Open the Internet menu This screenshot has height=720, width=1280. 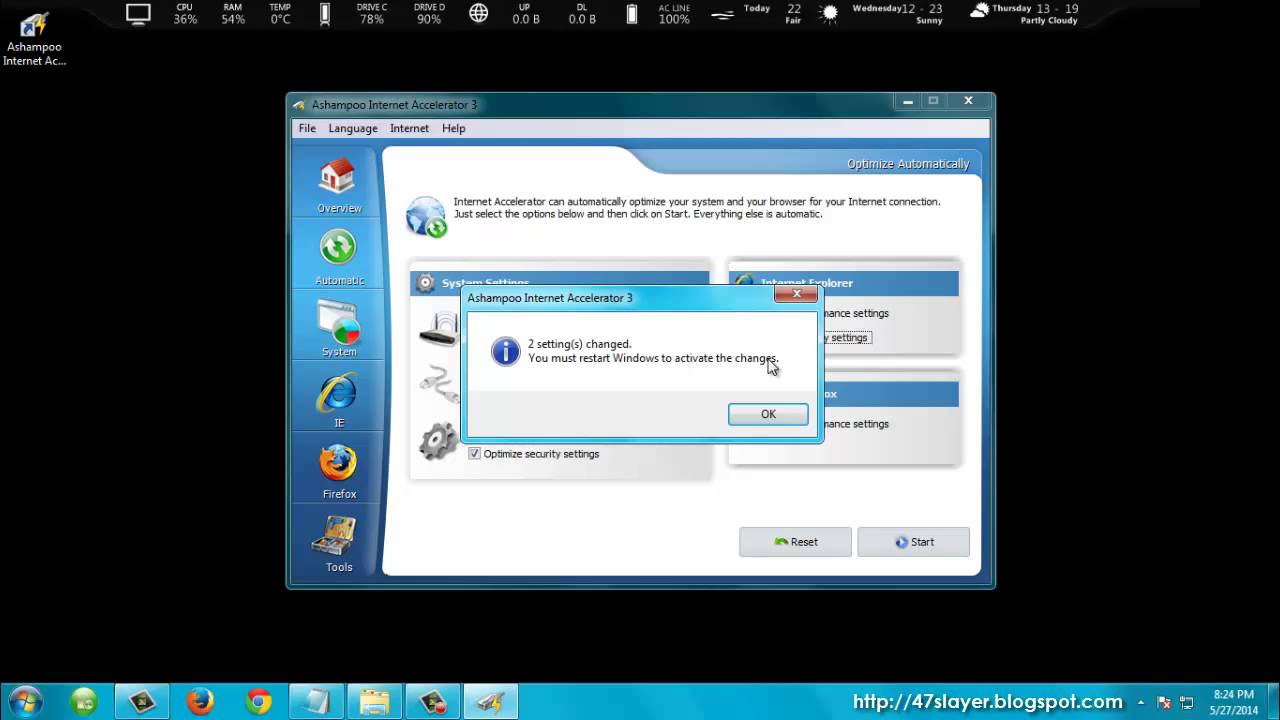click(x=409, y=128)
